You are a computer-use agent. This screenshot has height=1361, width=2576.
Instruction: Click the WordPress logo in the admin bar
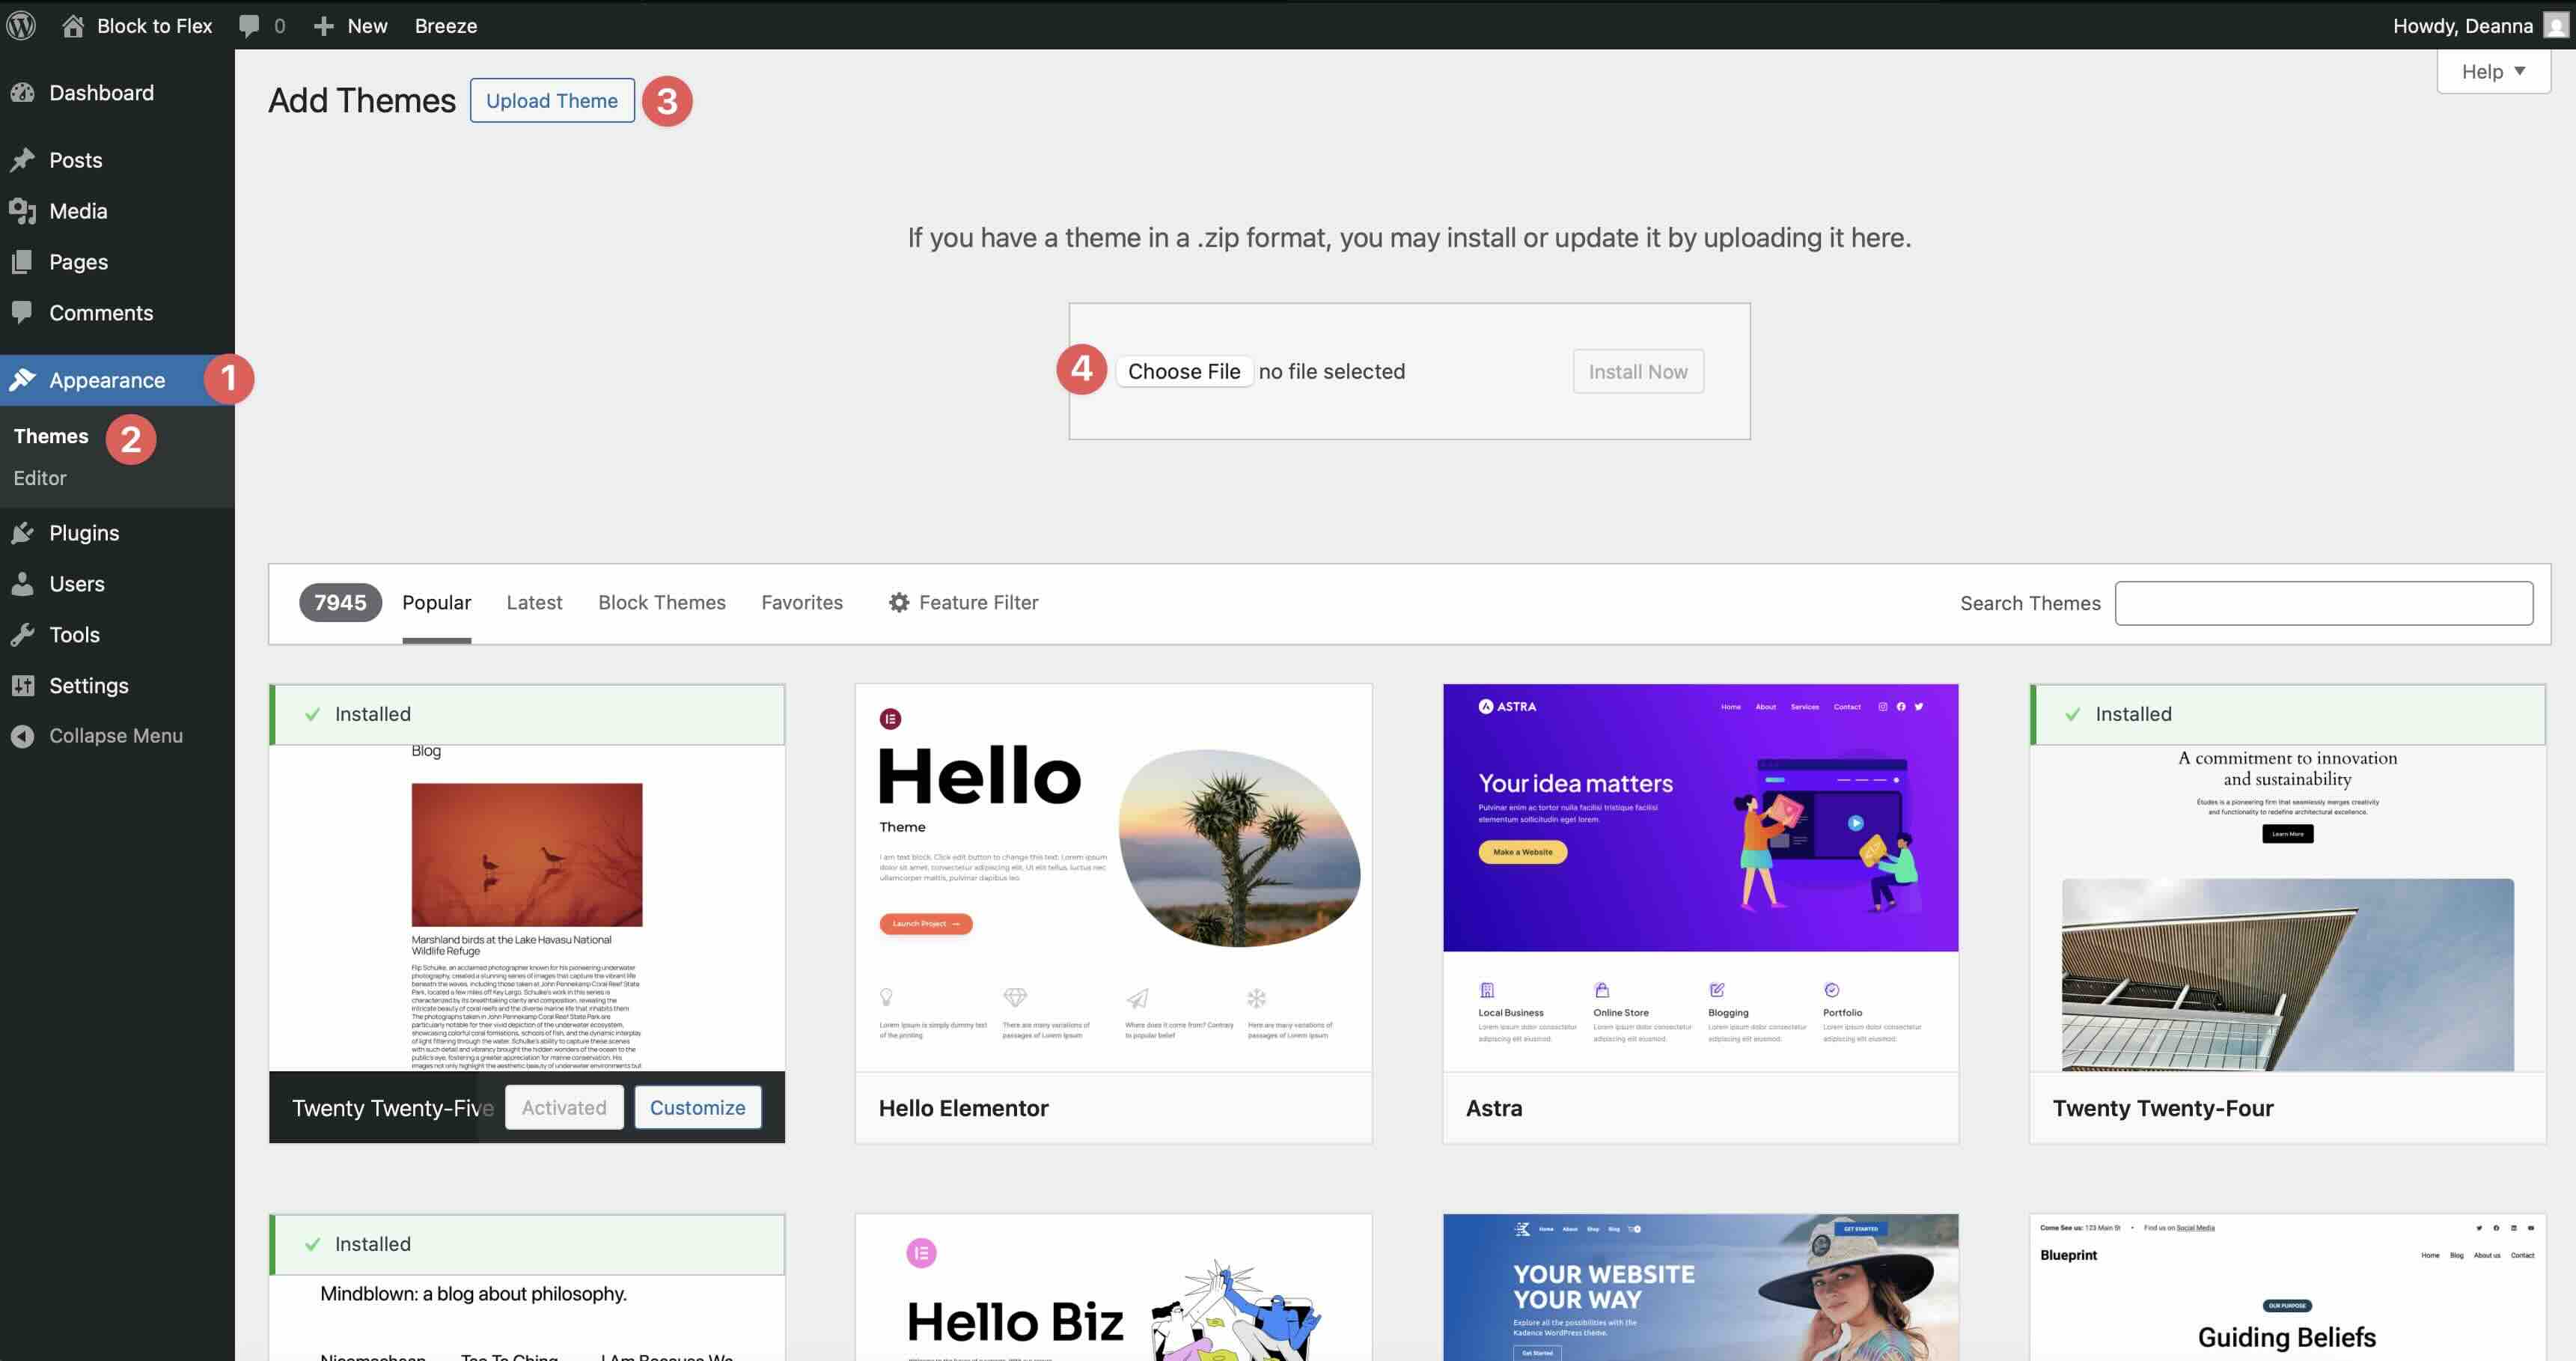21,25
